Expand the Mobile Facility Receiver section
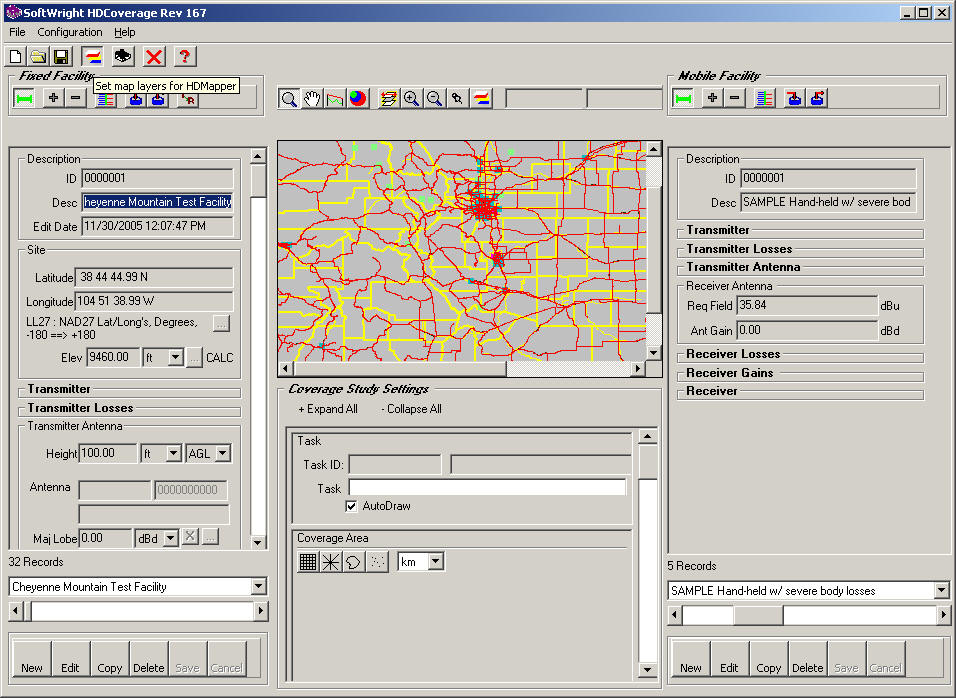The height and width of the screenshot is (698, 956). (712, 391)
